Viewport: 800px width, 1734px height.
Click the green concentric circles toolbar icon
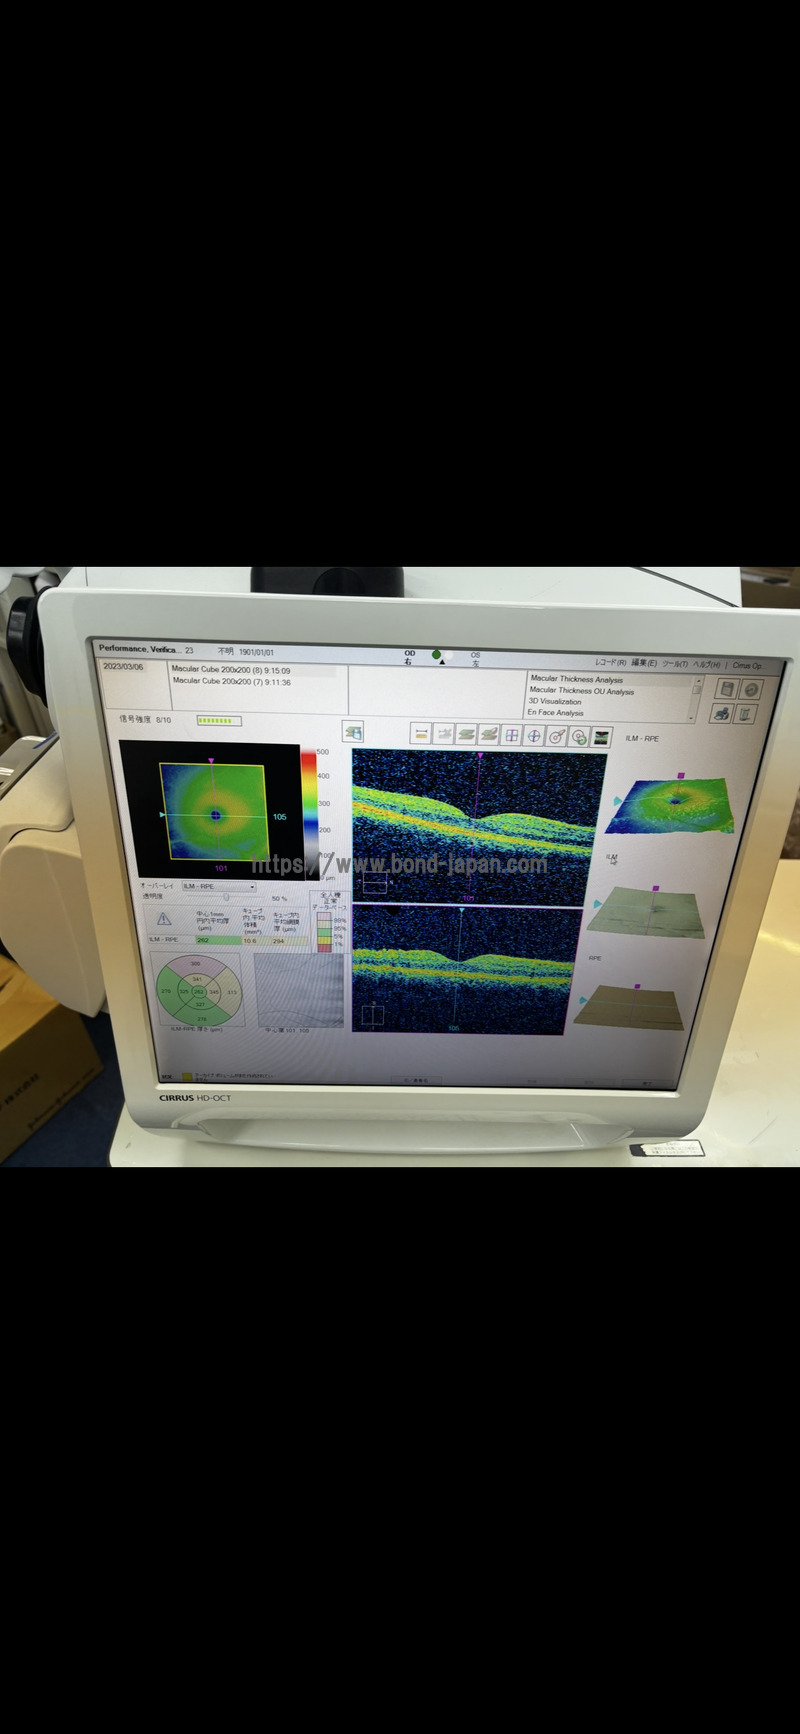[579, 736]
